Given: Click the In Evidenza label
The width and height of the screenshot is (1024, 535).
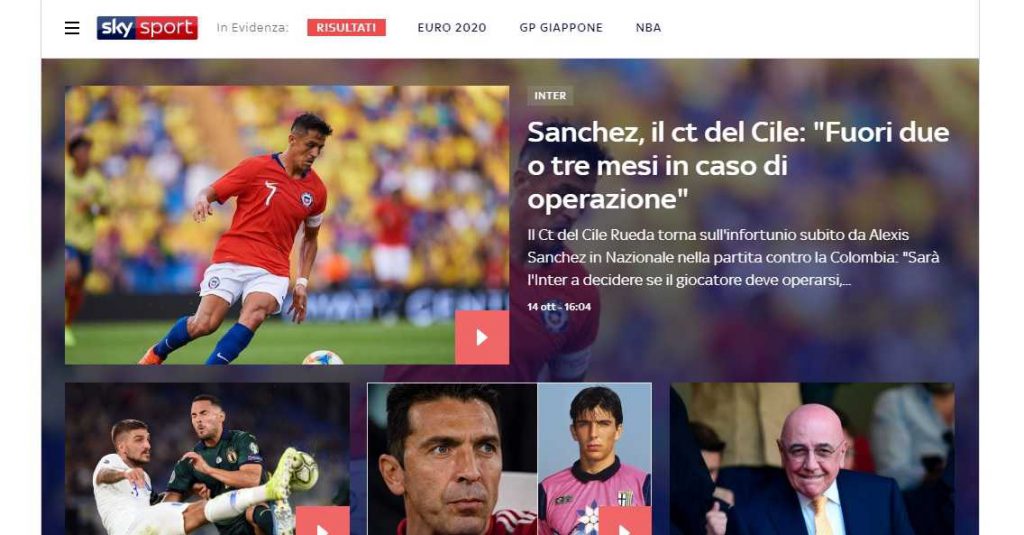Looking at the screenshot, I should 252,27.
